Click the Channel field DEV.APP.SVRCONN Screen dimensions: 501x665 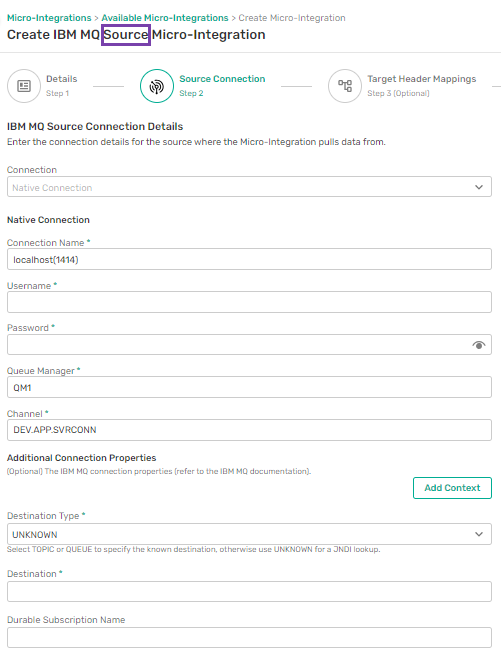[249, 430]
